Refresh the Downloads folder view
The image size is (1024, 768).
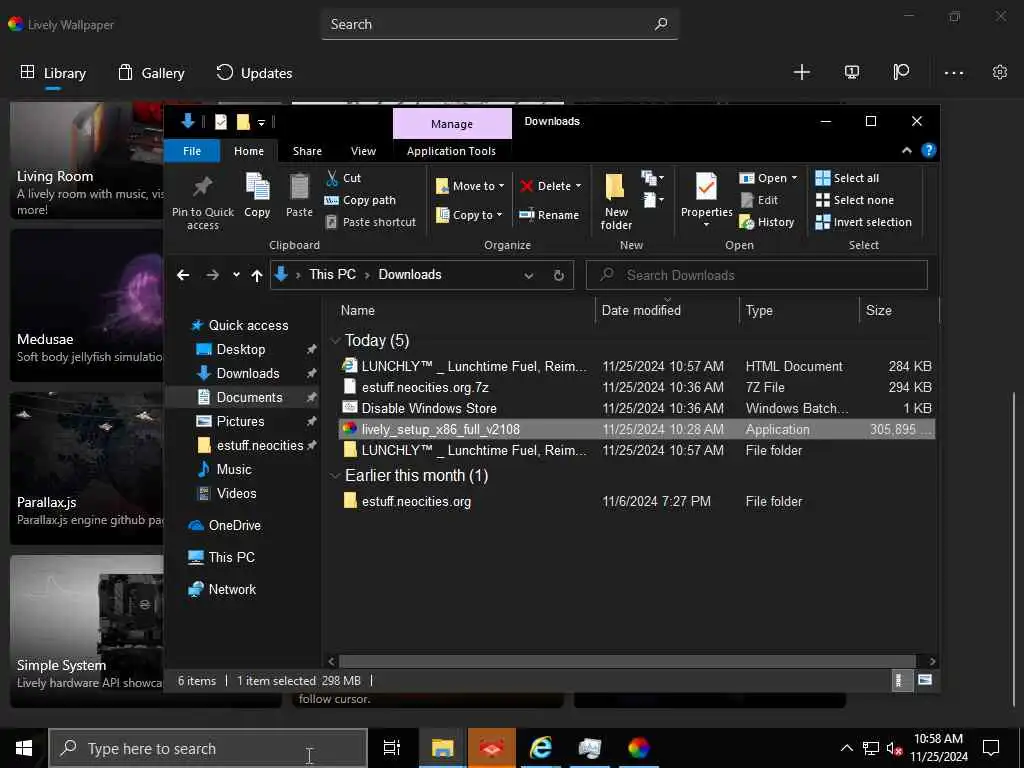[558, 275]
